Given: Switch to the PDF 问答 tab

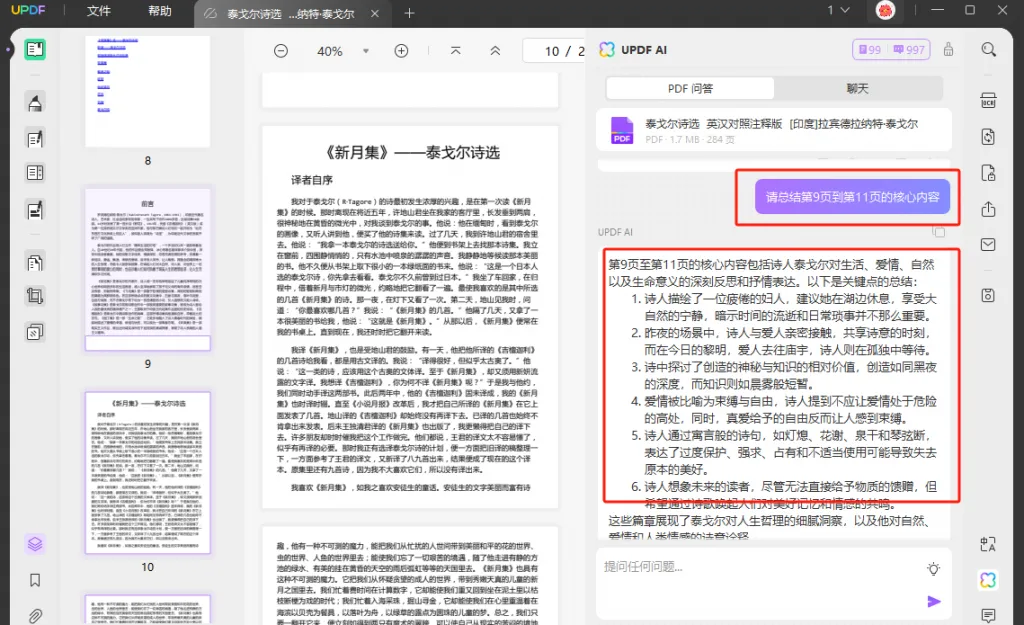Looking at the screenshot, I should point(690,88).
